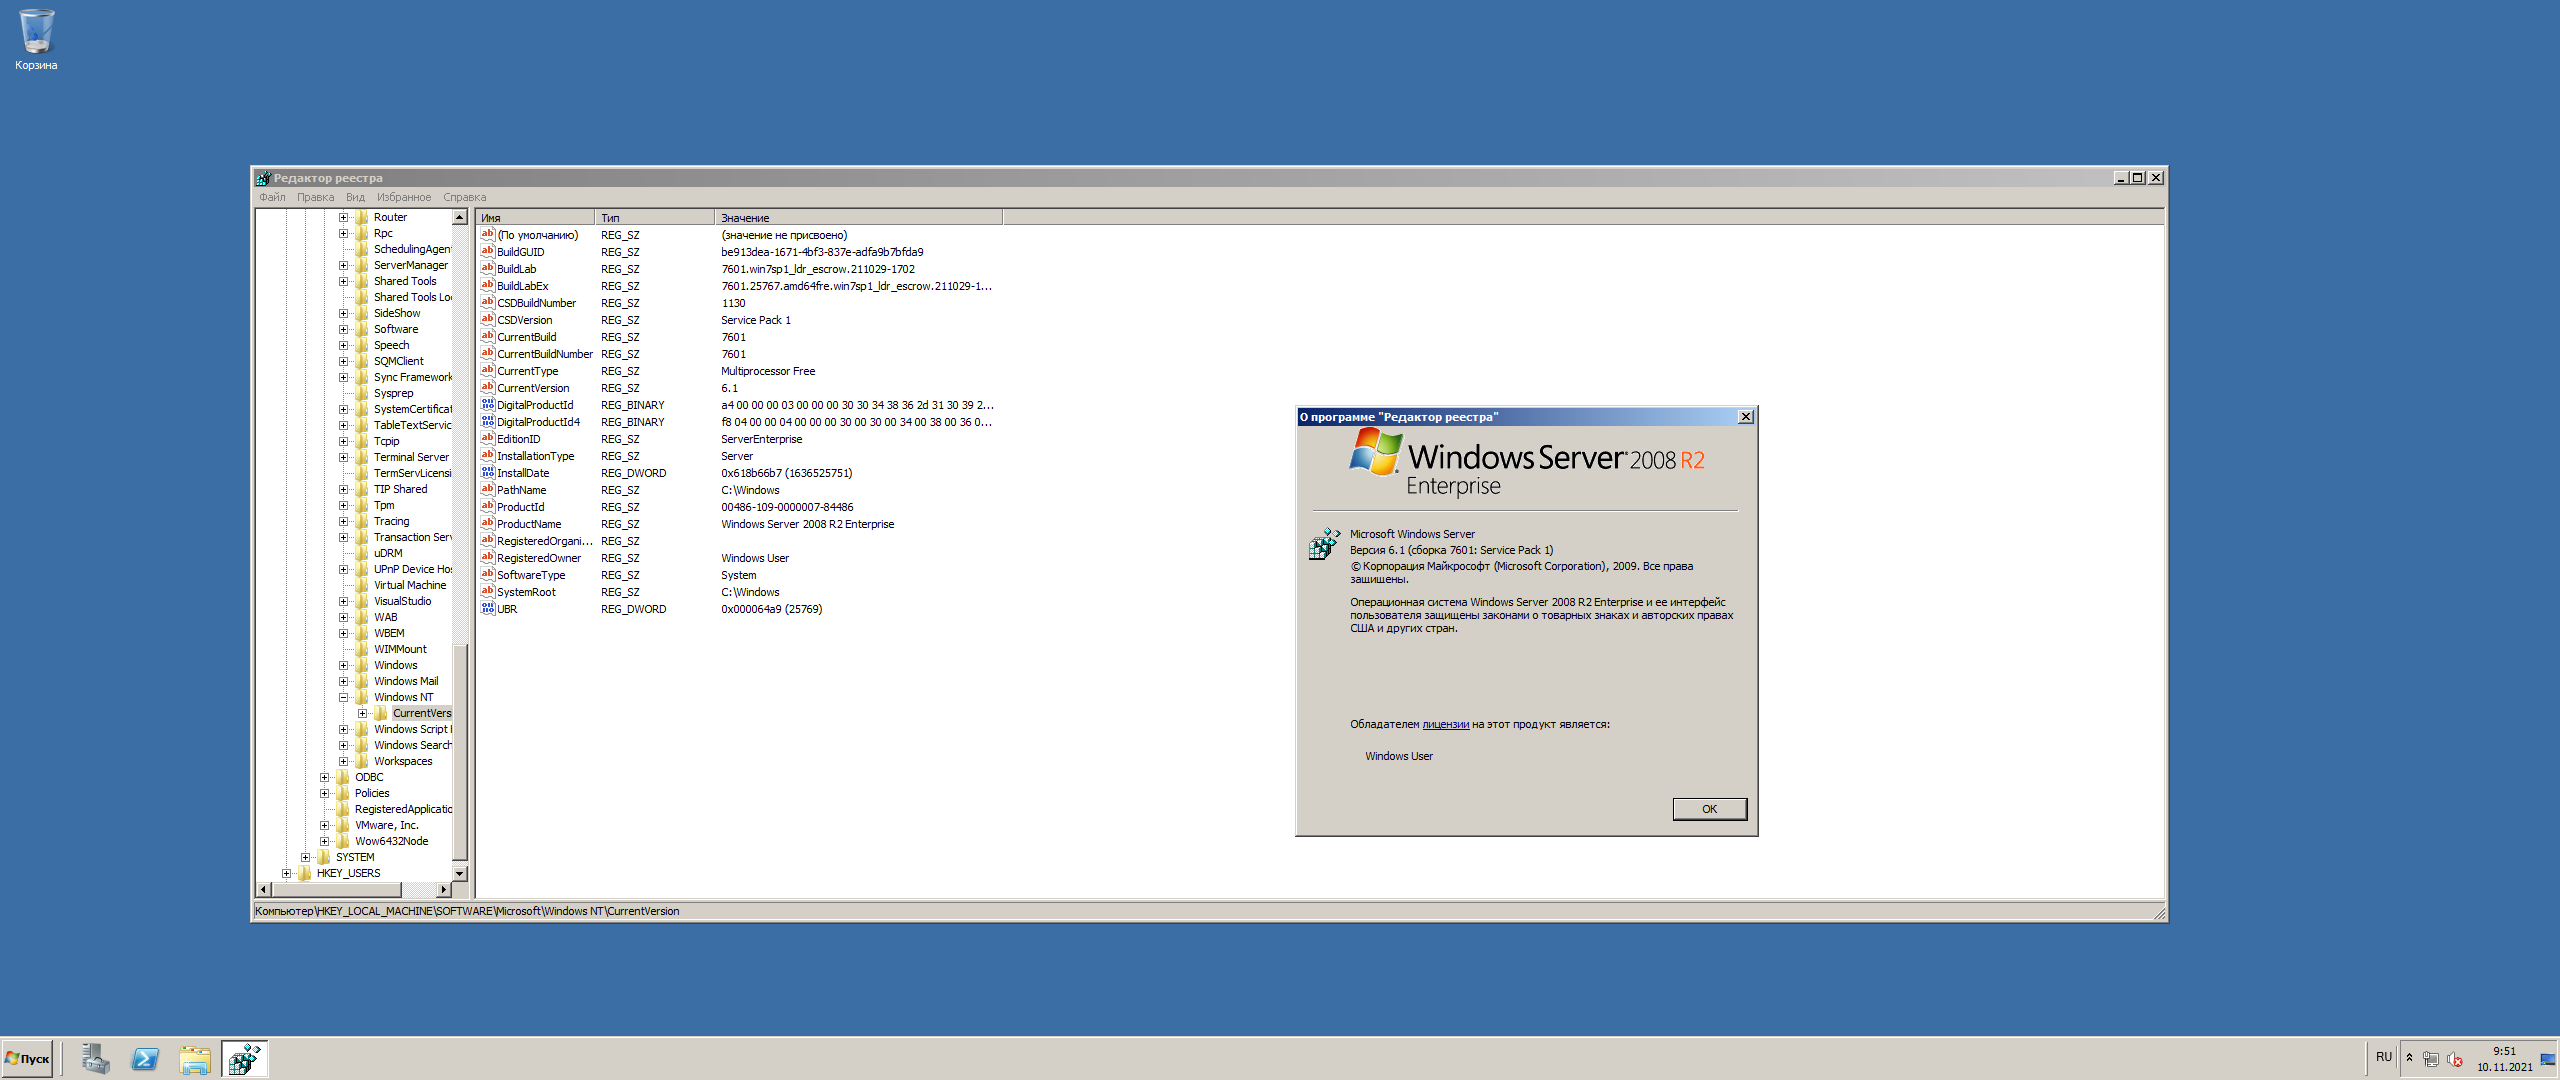Click the Тип column header
The width and height of the screenshot is (2560, 1080).
655,217
